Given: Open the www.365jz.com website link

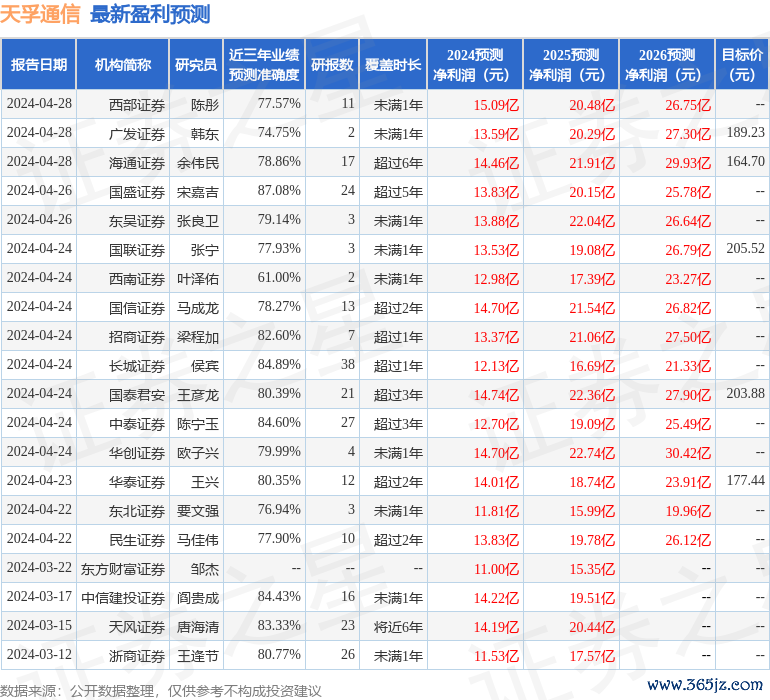Looking at the screenshot, I should pos(705,684).
